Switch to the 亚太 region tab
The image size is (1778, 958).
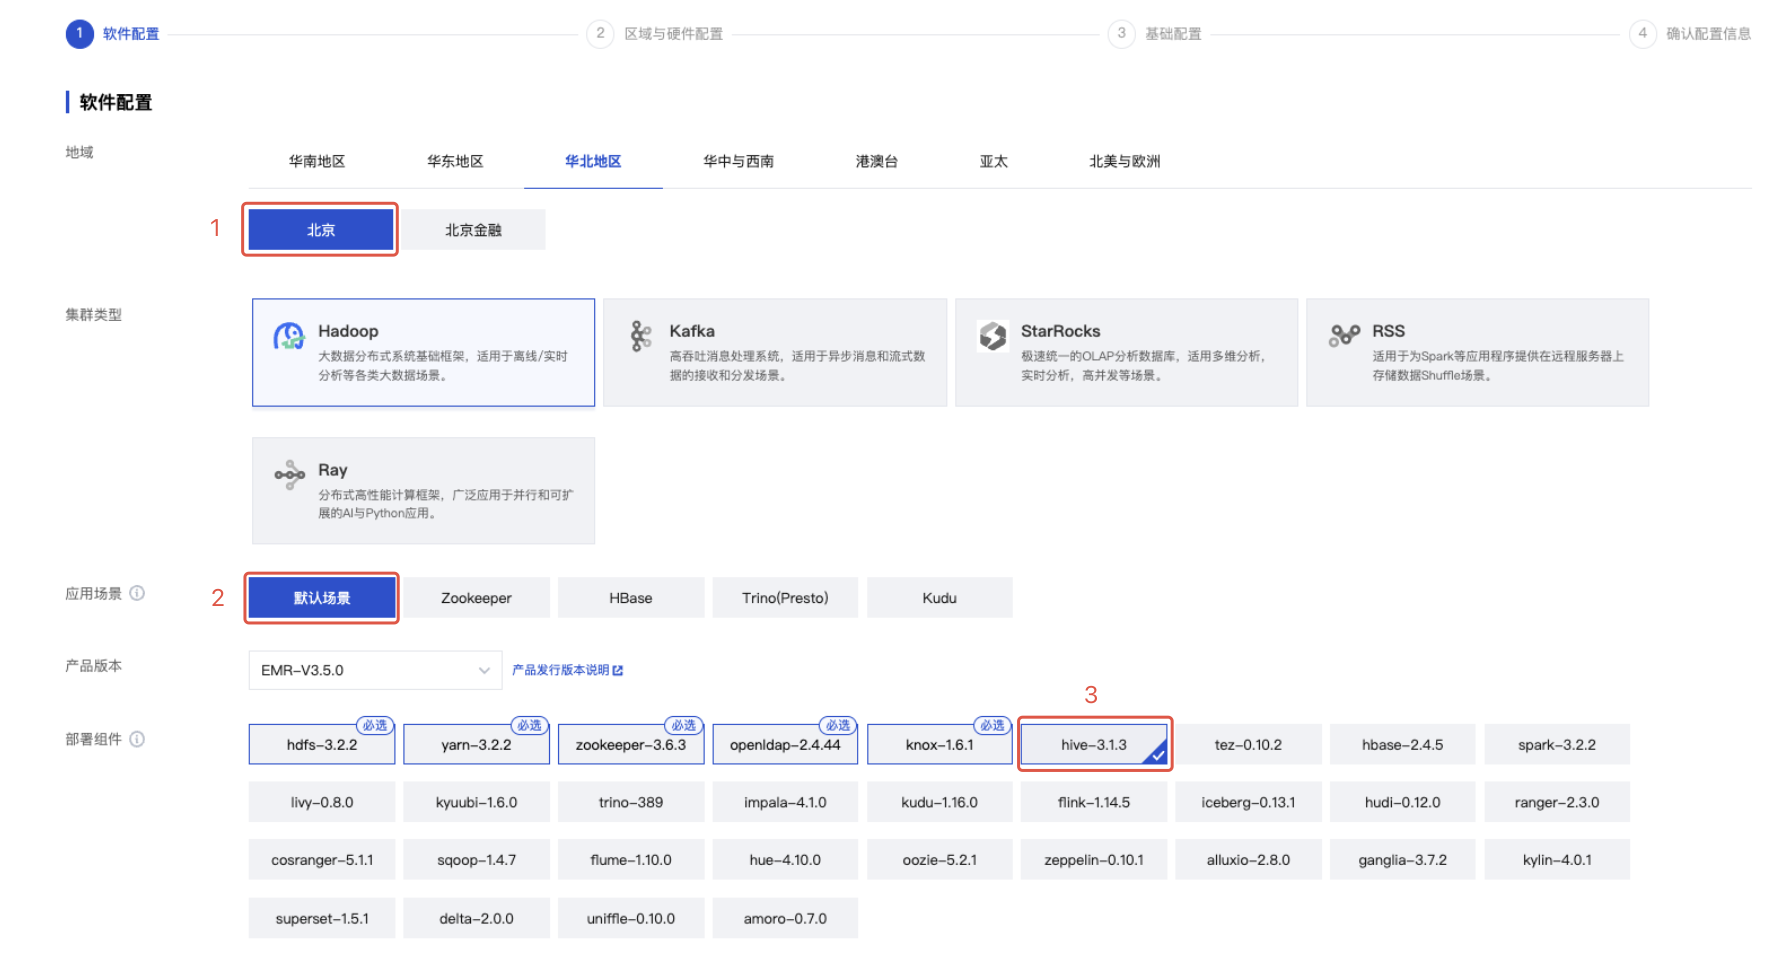[x=993, y=161]
